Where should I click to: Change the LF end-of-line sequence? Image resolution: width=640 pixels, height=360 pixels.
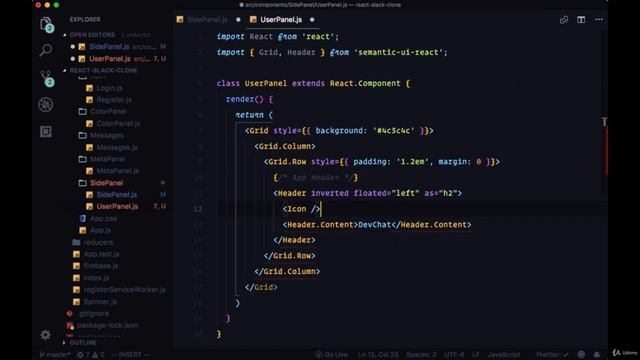[476, 355]
